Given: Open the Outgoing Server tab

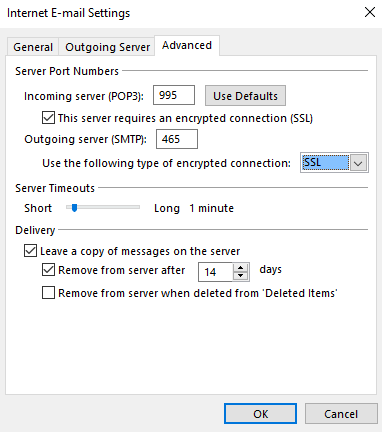Looking at the screenshot, I should click(107, 47).
